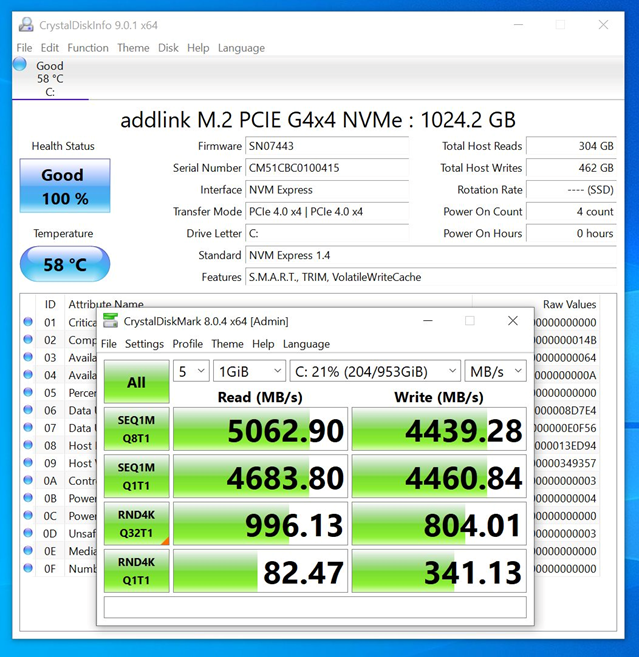Click Total Host Reads value 304 GB

(x=572, y=146)
